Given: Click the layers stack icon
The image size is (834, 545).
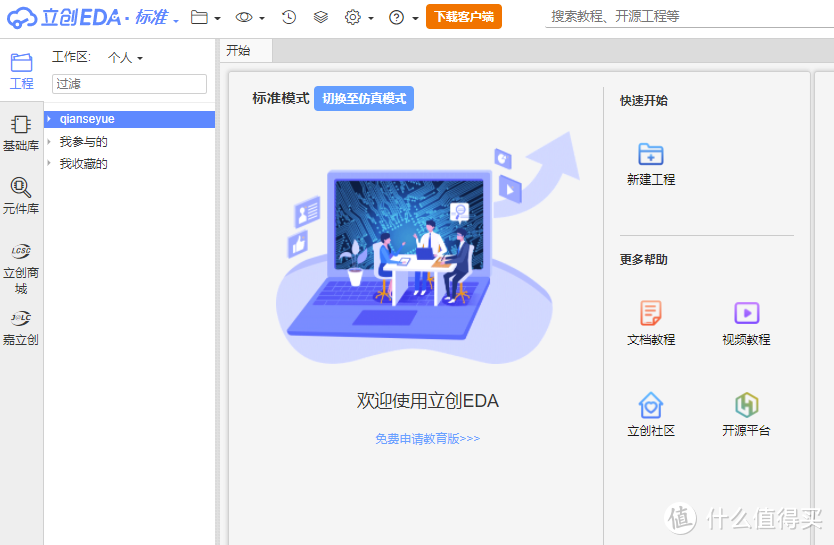Looking at the screenshot, I should point(321,18).
